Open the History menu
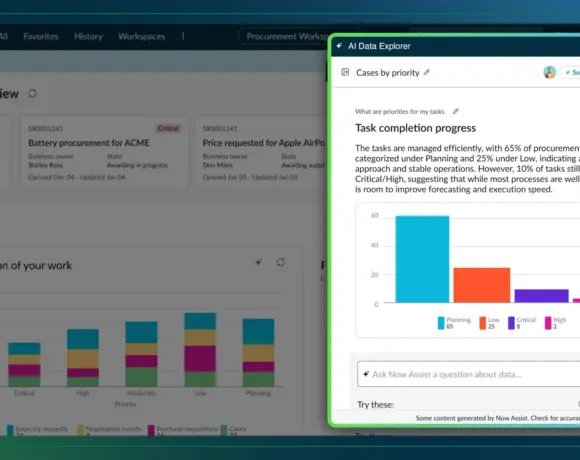Screen dimensions: 580x460 [x=88, y=37]
